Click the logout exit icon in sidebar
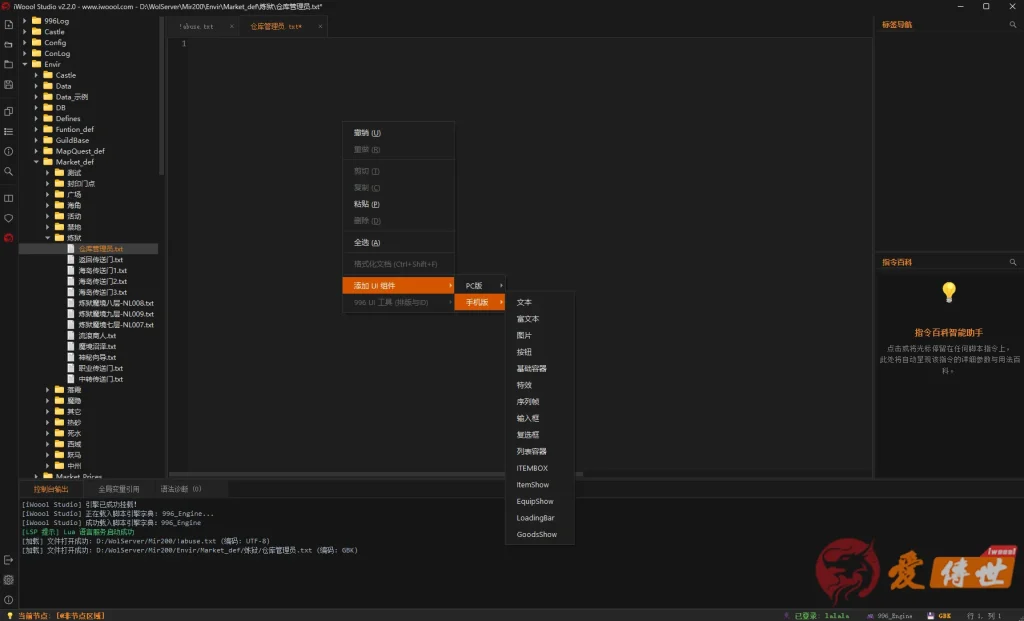1024x621 pixels. click(x=8, y=560)
